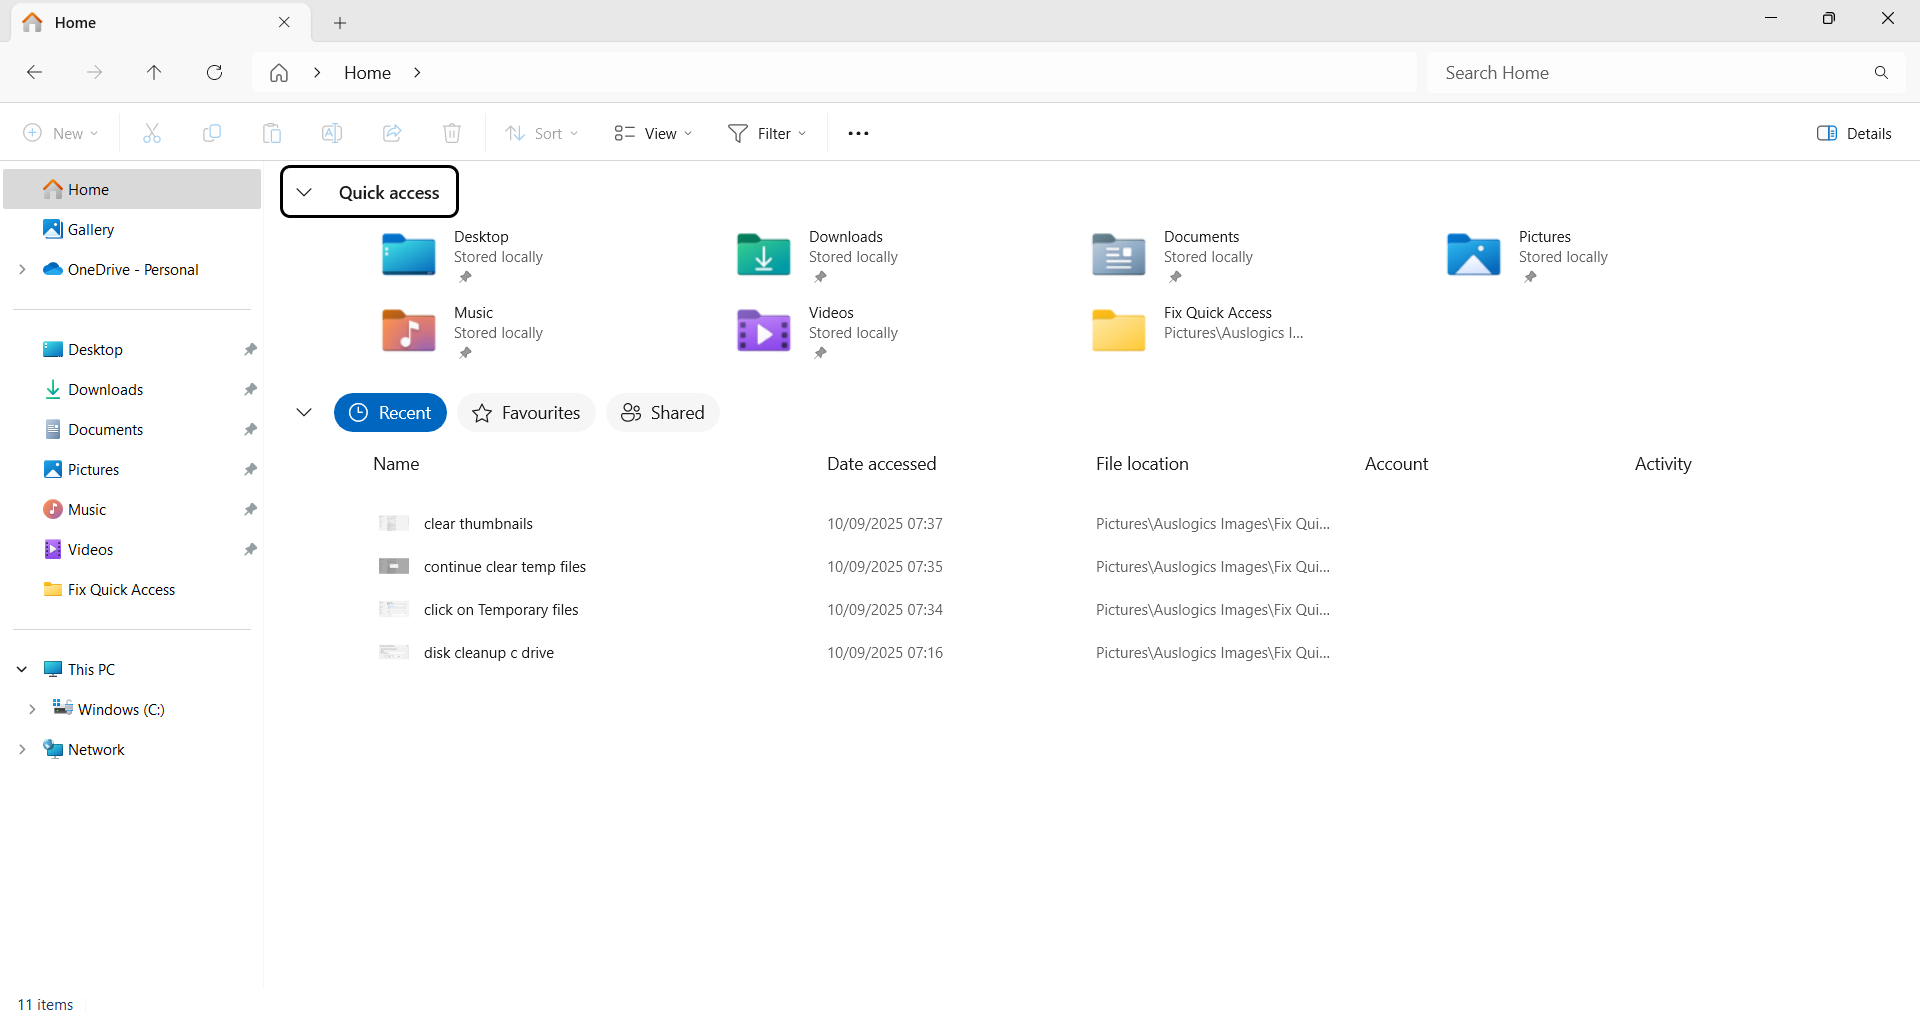The image size is (1920, 1017).
Task: Select the Rename icon in the toolbar
Action: click(331, 132)
